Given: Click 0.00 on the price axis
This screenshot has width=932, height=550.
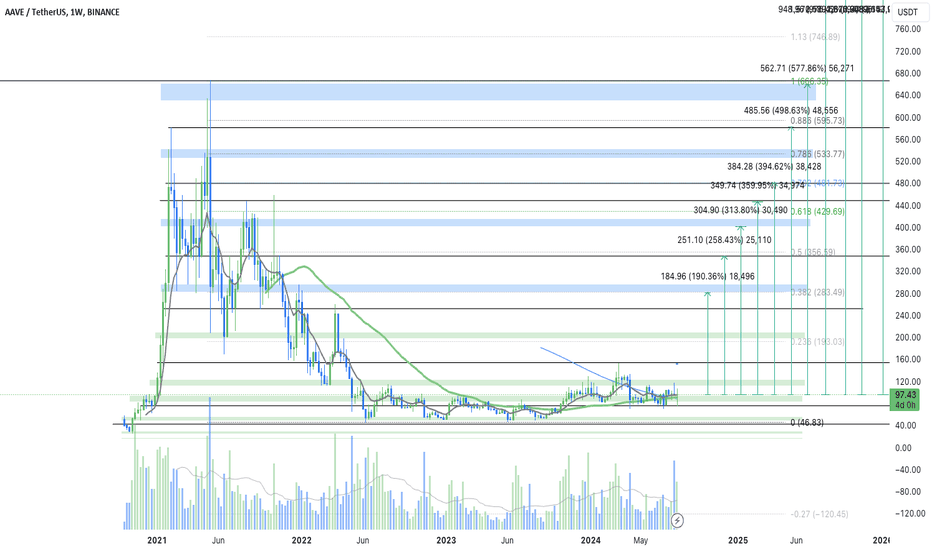Looking at the screenshot, I should point(903,448).
